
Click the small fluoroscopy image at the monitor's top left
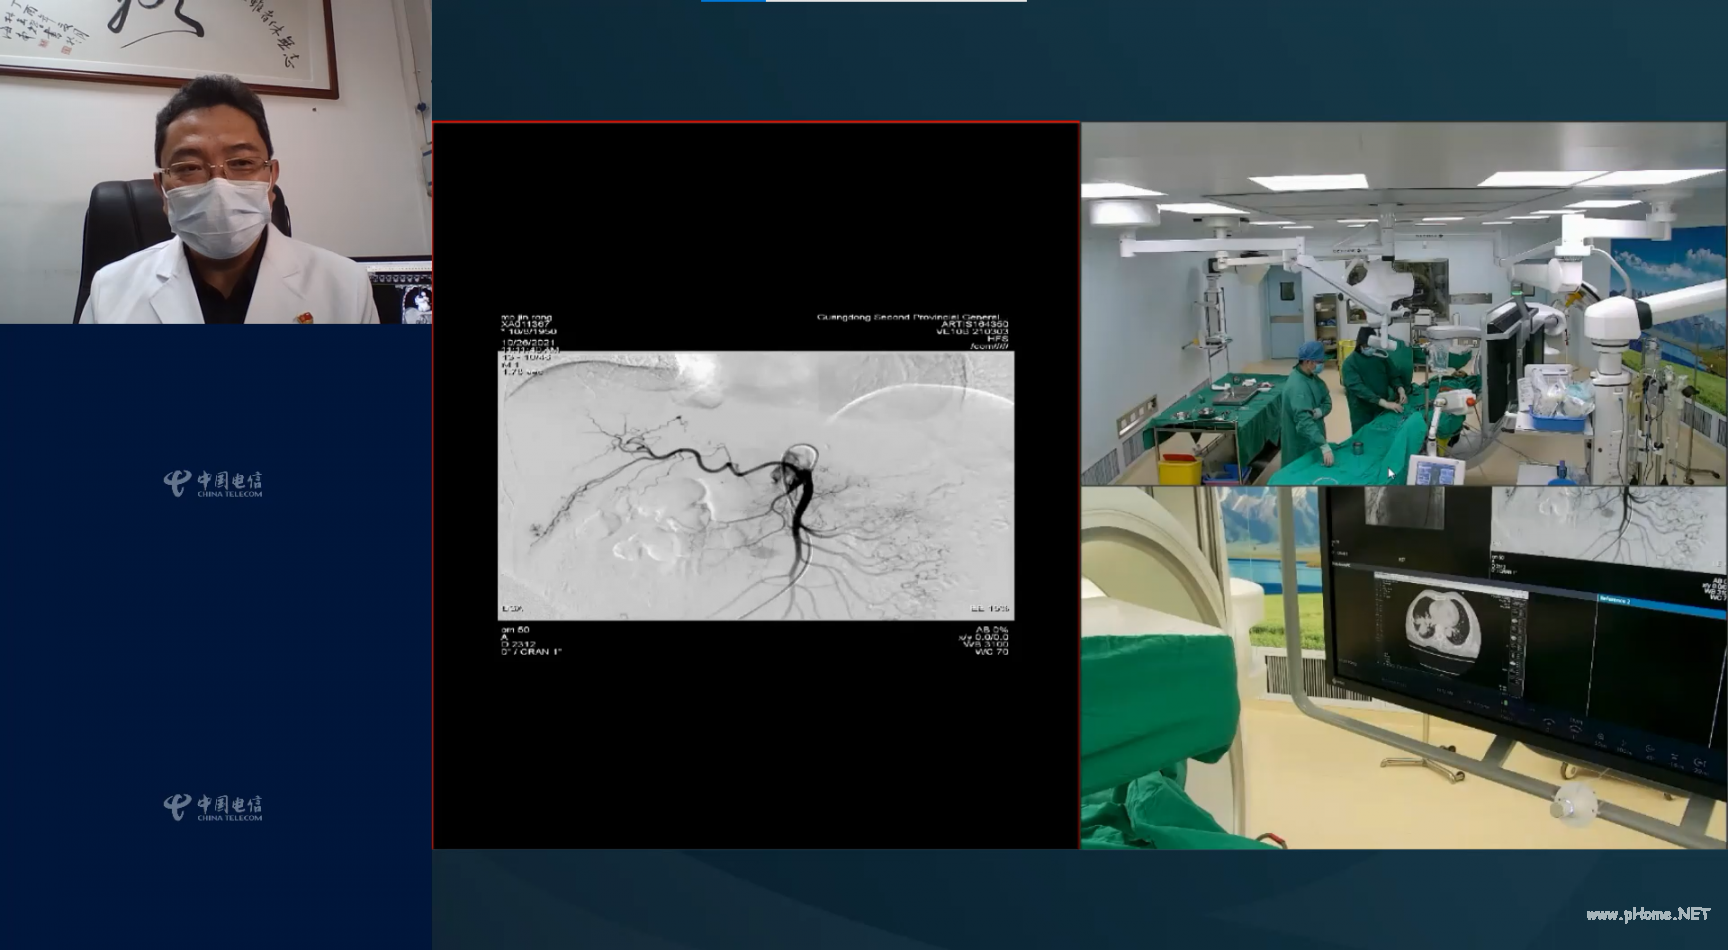pos(1405,506)
